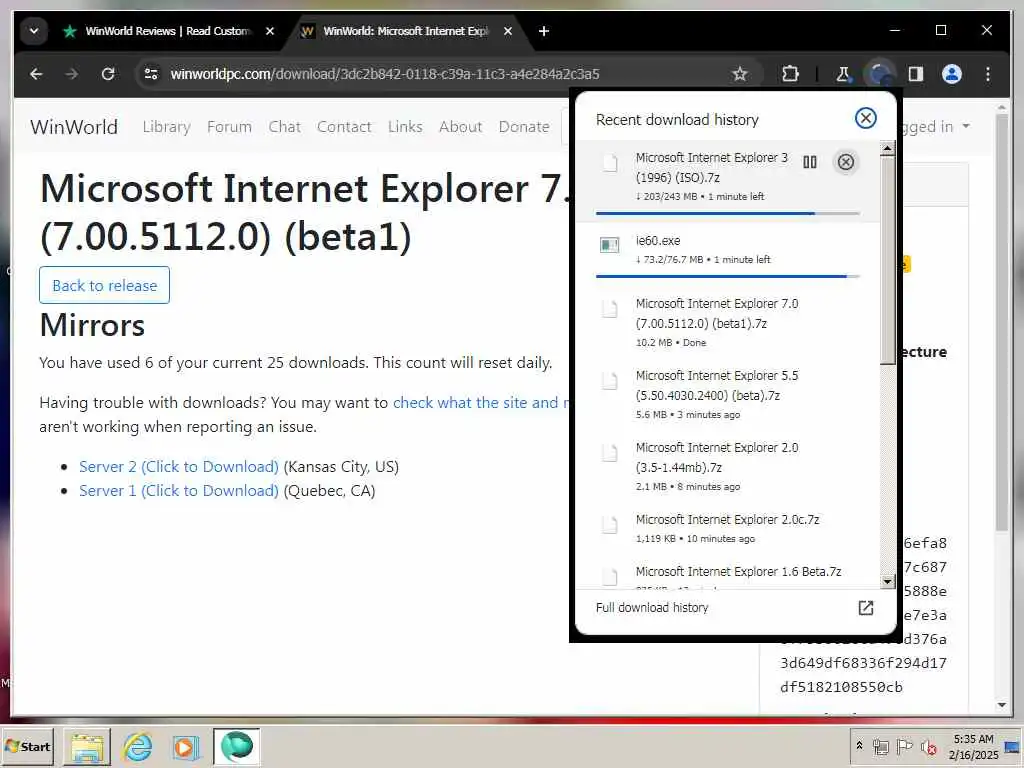Click ie60.exe file icon in downloads
Viewport: 1024px width, 768px height.
click(x=609, y=245)
